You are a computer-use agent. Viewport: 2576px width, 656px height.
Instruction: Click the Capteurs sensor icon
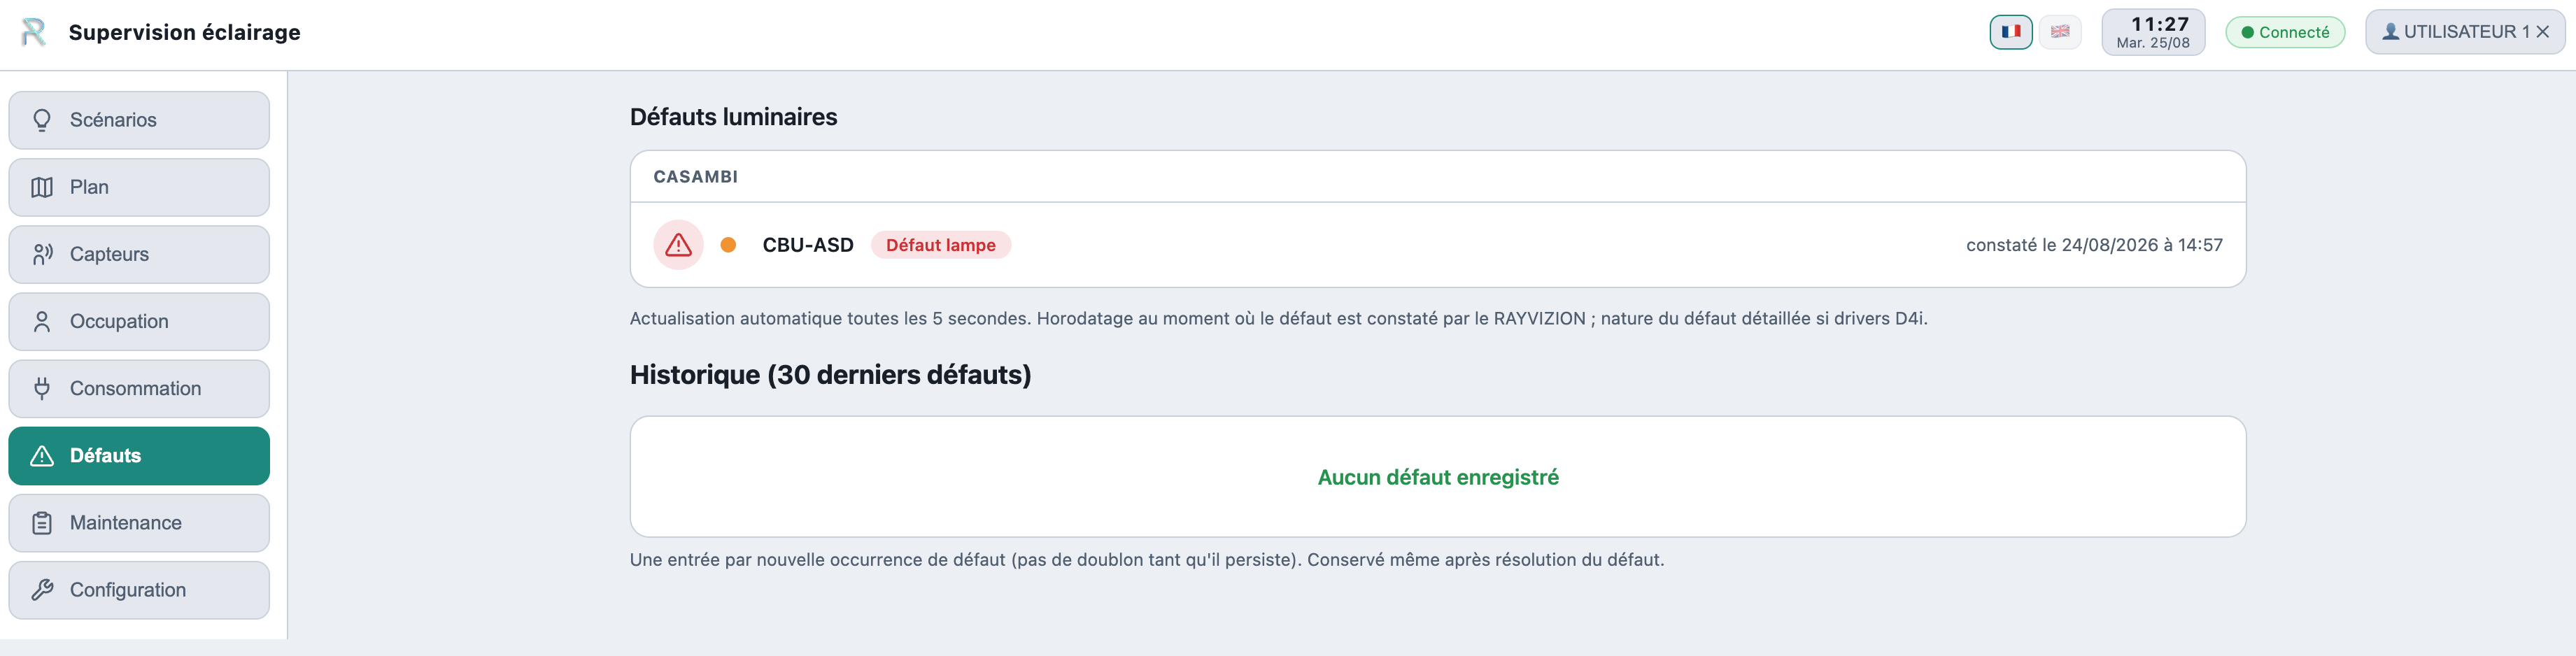[42, 254]
